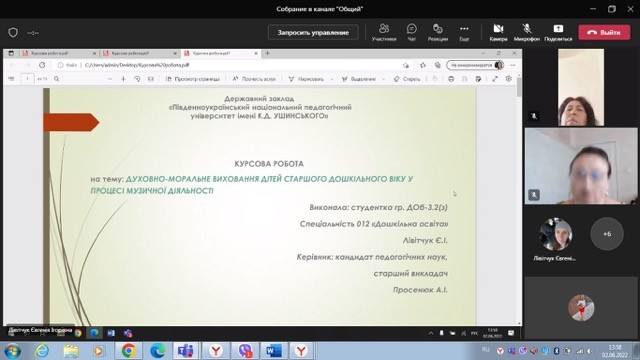Toggle the Камера camera on

point(498,32)
